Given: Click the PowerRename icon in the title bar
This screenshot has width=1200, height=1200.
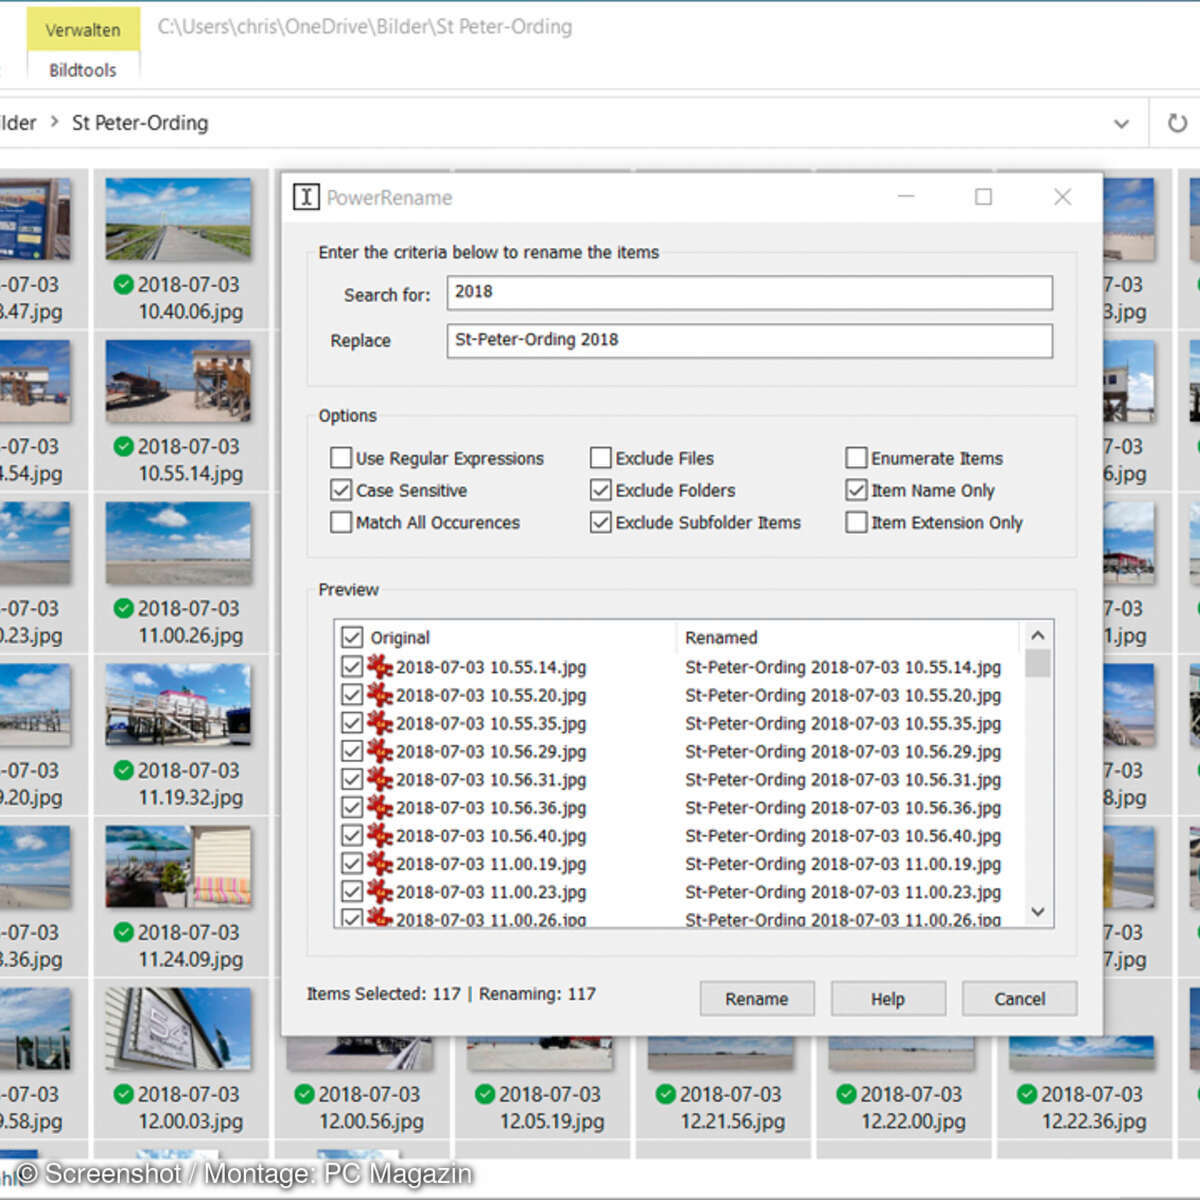Looking at the screenshot, I should (x=306, y=197).
